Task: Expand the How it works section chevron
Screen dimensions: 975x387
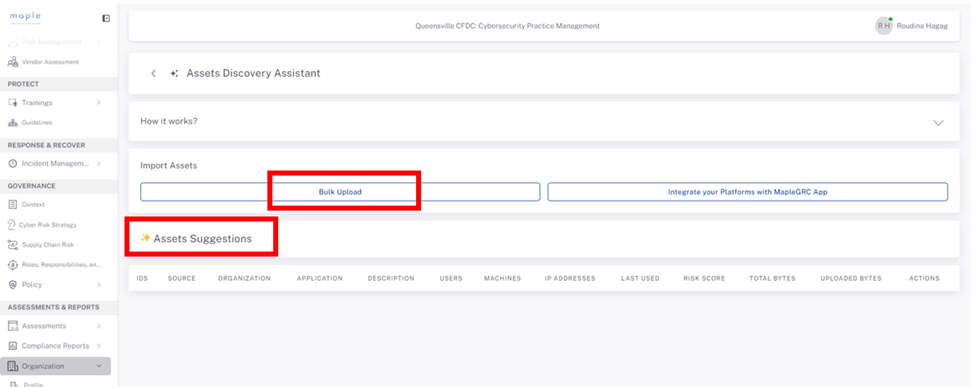Action: pyautogui.click(x=938, y=123)
